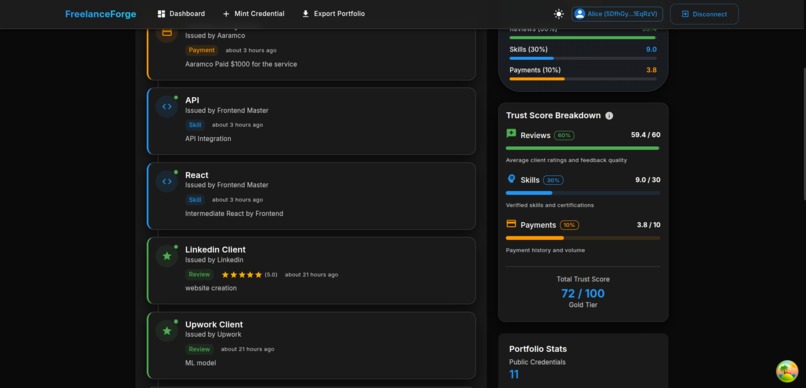806x388 pixels.
Task: Click the 10% badge beside Payments
Action: [569, 225]
